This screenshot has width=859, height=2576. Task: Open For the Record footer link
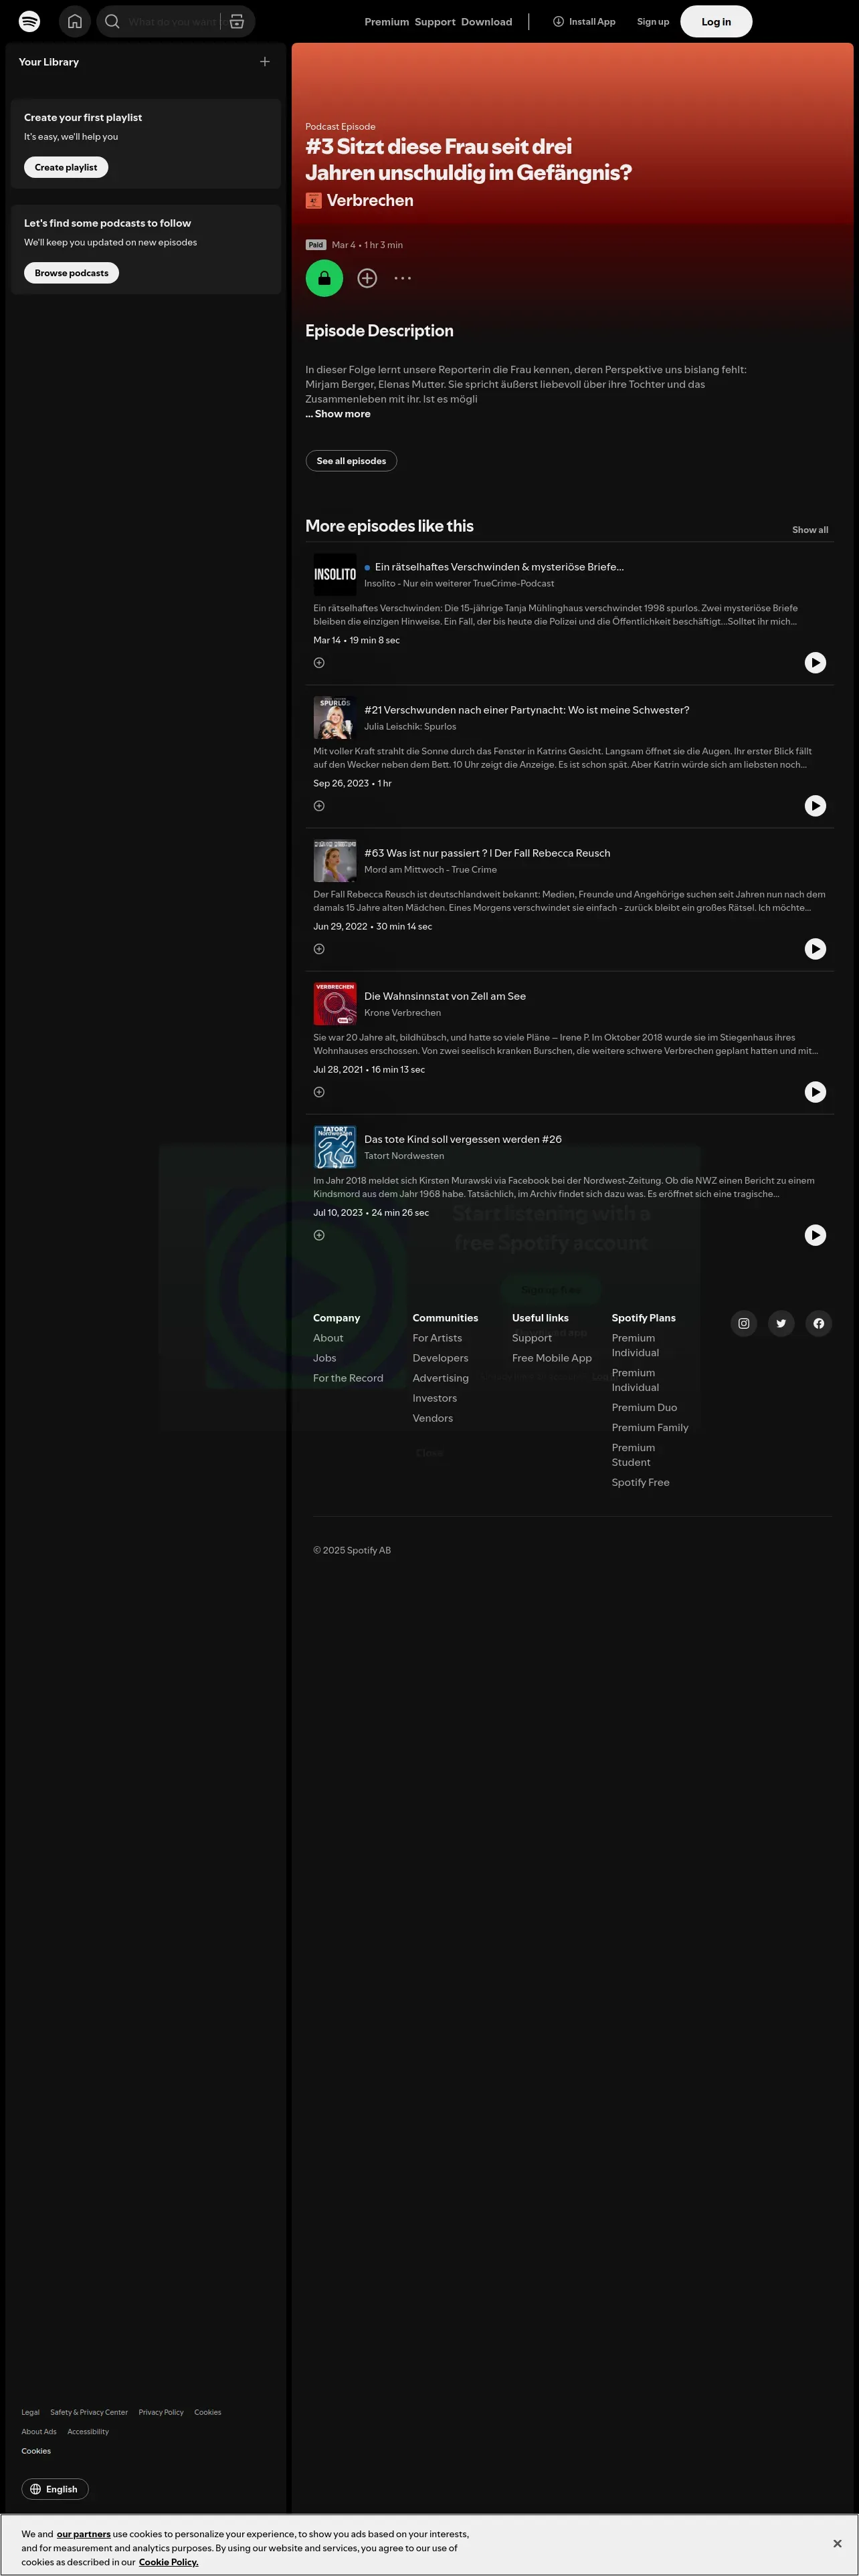click(x=348, y=1378)
